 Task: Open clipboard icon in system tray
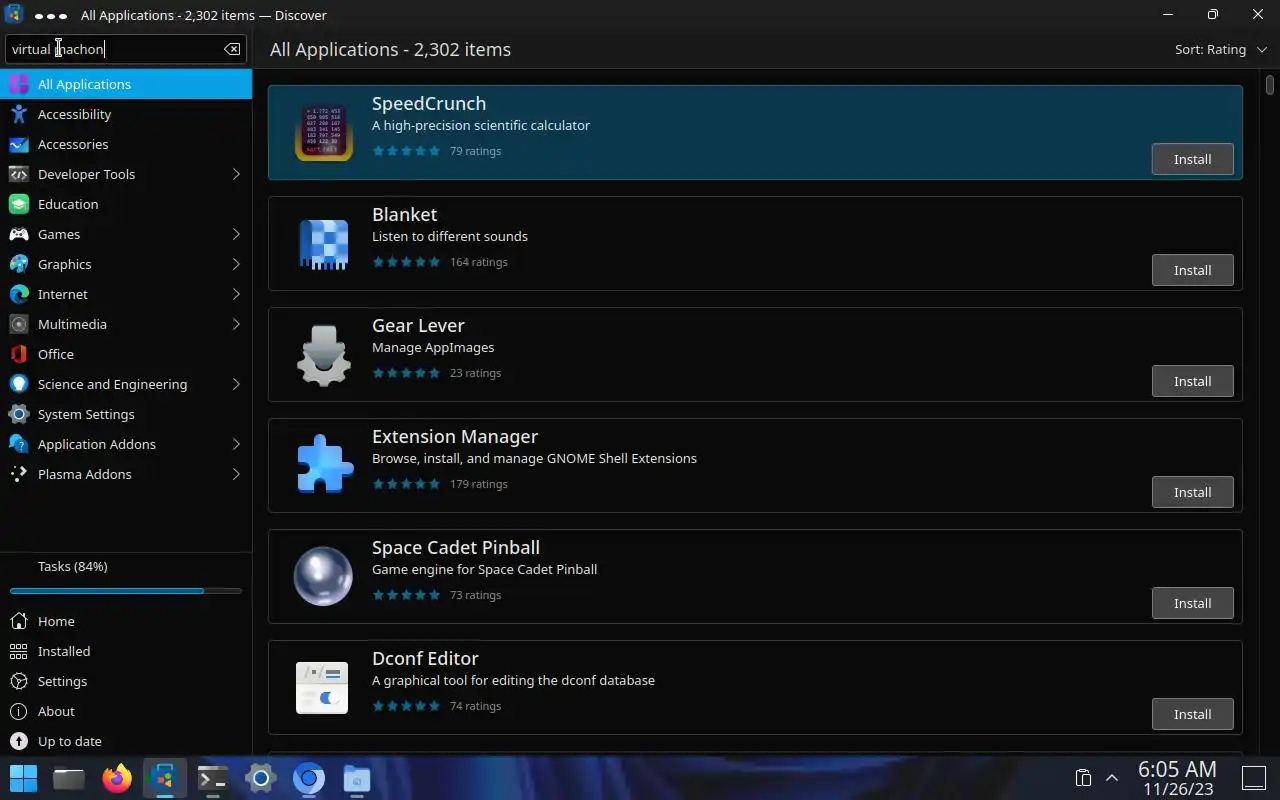coord(1082,778)
